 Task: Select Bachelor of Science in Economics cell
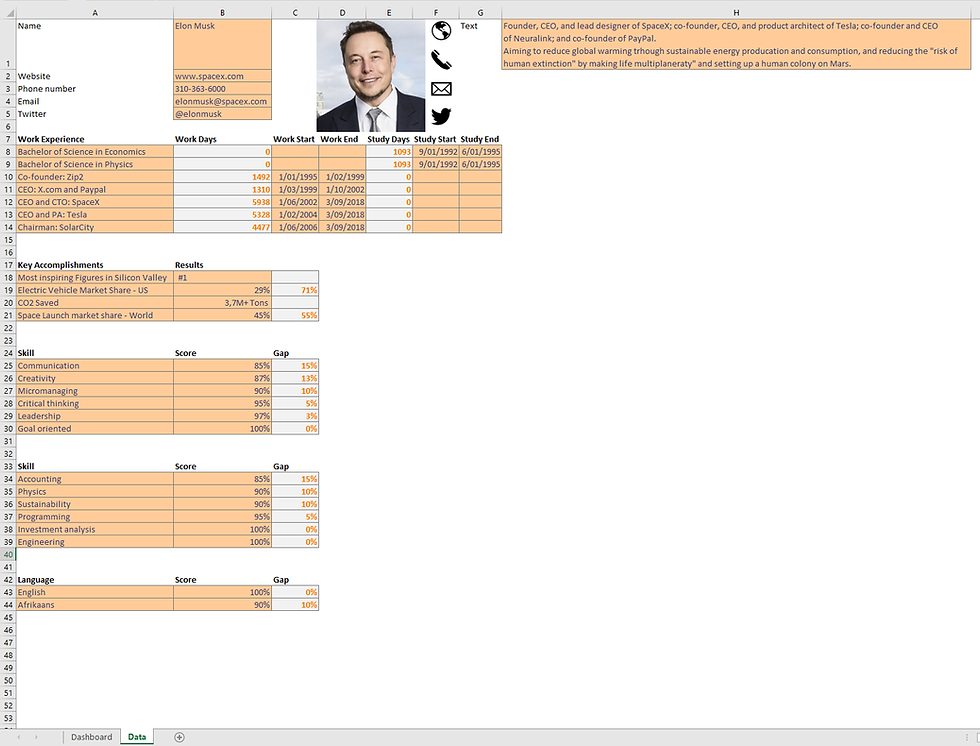pos(95,152)
